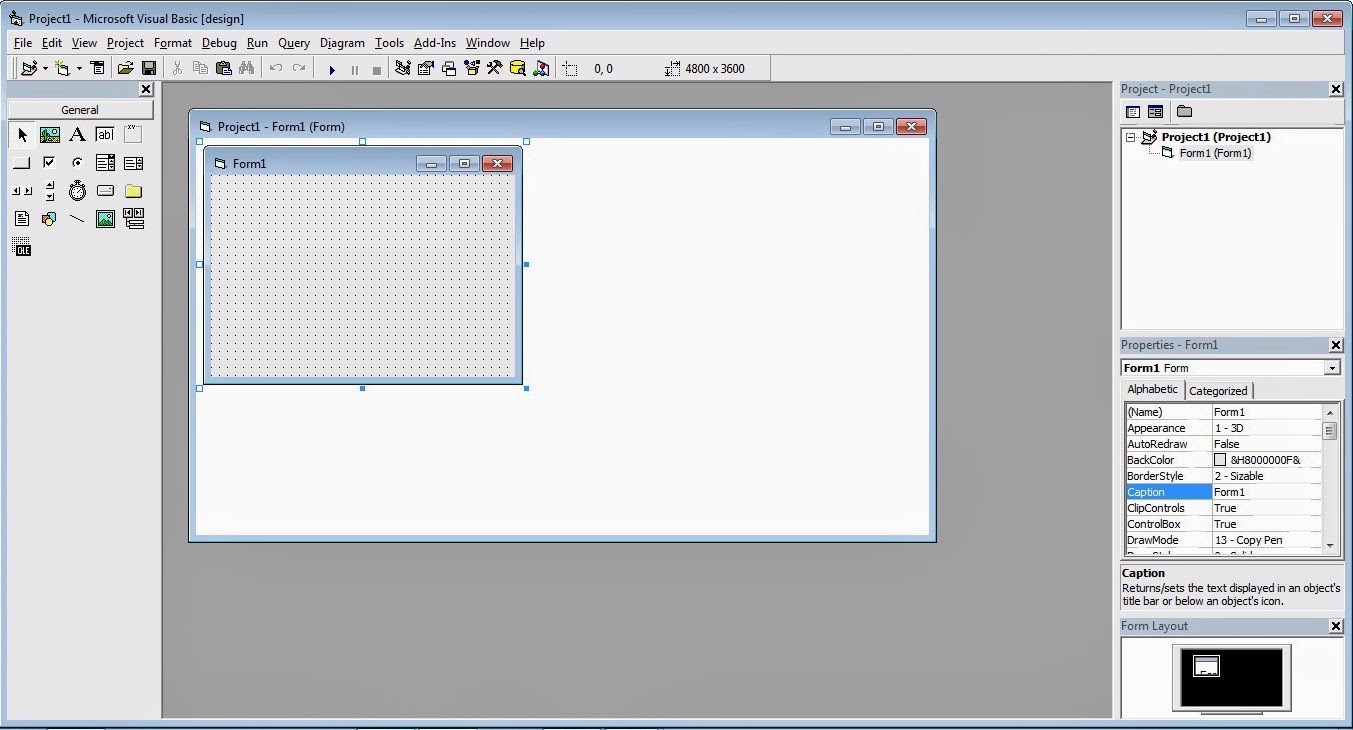Click View Object in Project panel
Viewport: 1353px width, 730px height.
1155,112
